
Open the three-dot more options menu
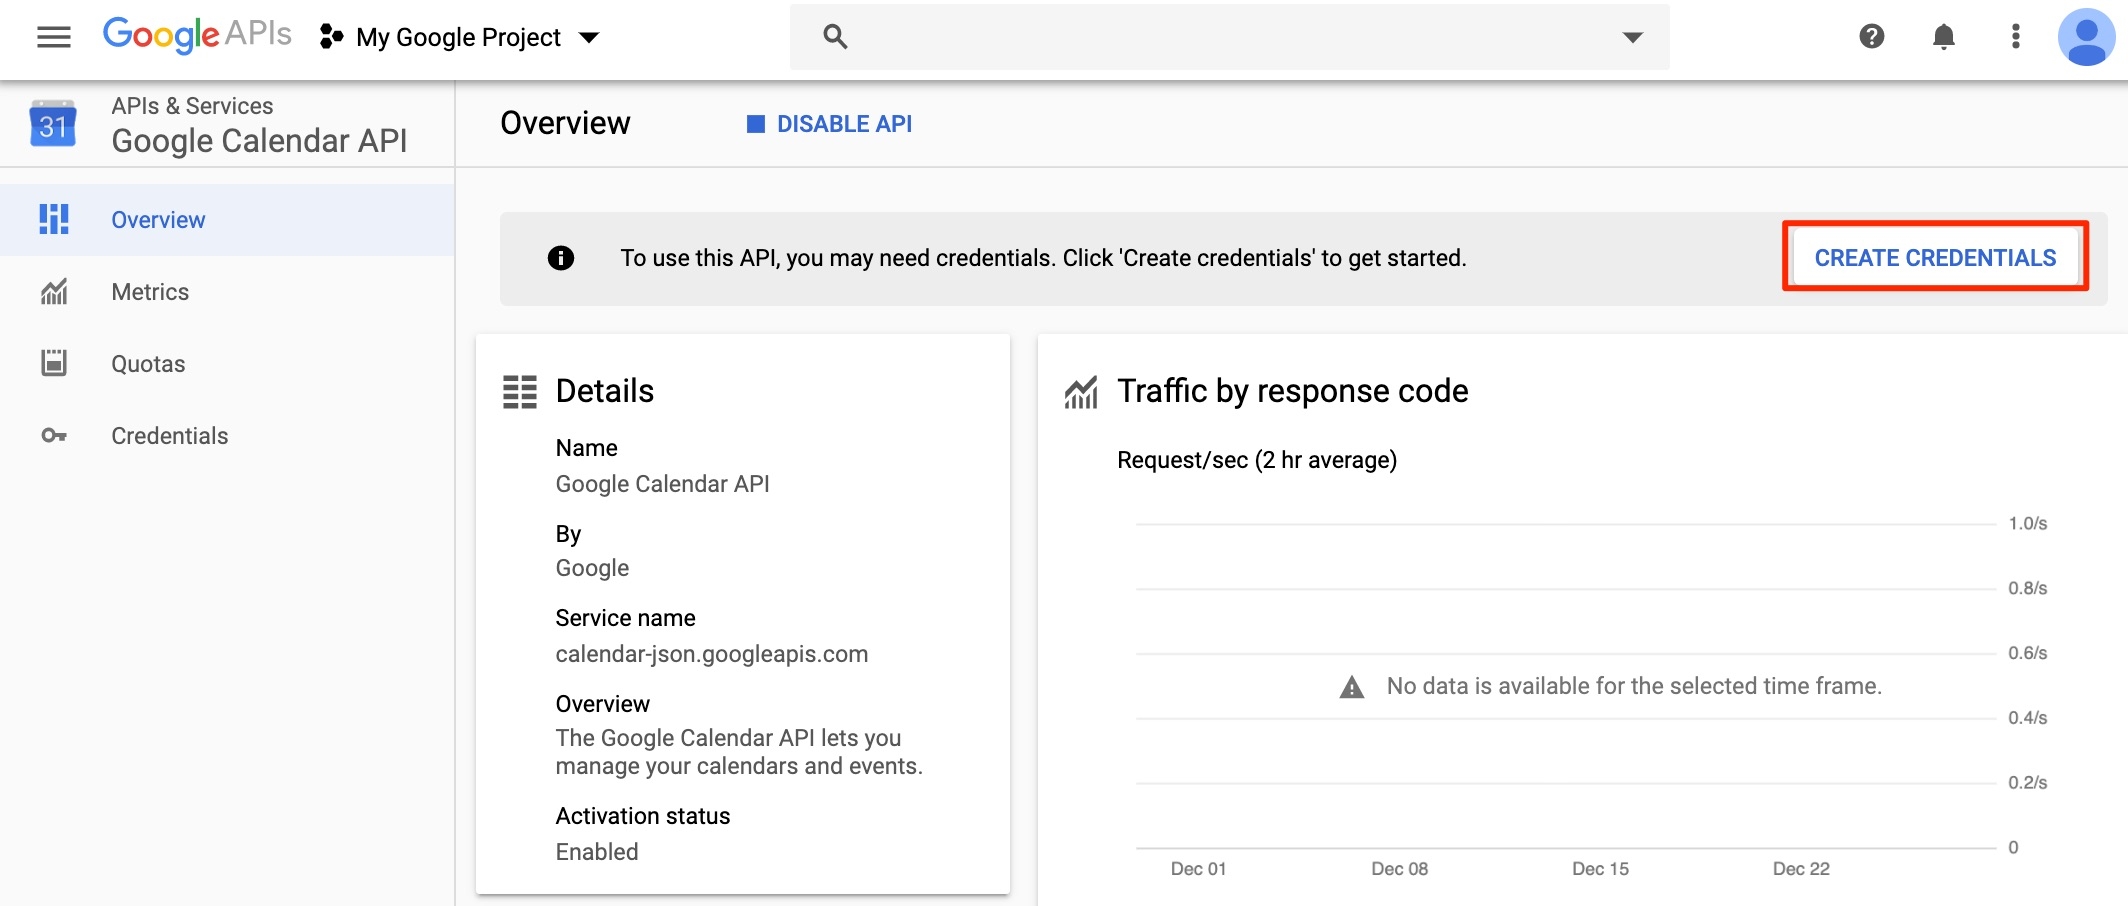[2015, 37]
